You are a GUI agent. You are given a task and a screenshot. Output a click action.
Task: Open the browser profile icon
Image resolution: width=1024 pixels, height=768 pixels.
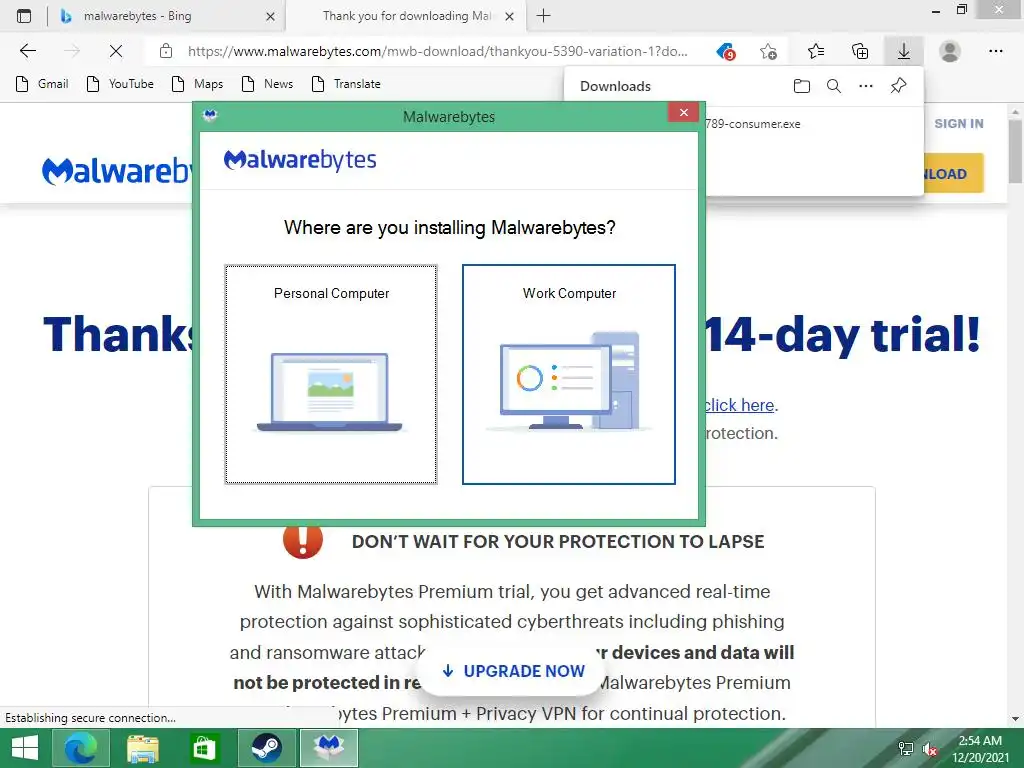pos(950,51)
